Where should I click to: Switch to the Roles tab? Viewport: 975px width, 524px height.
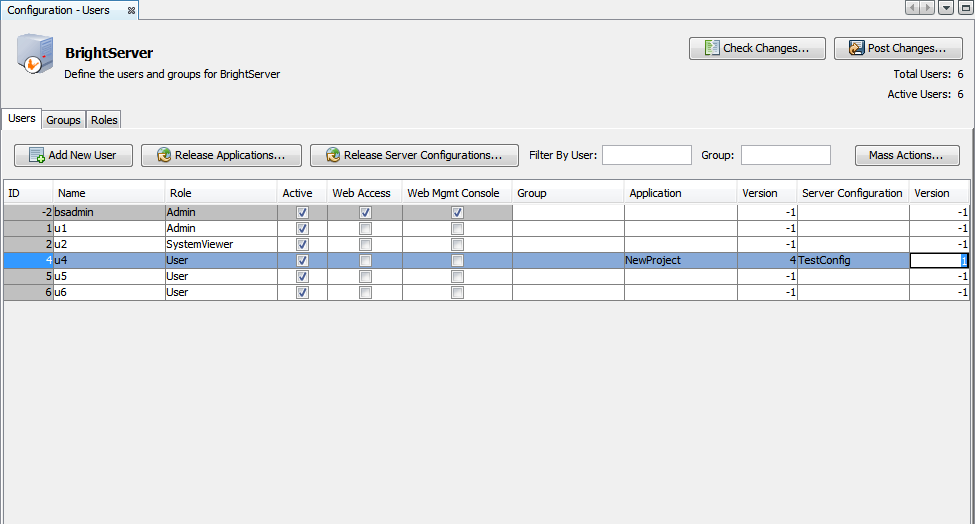(104, 120)
